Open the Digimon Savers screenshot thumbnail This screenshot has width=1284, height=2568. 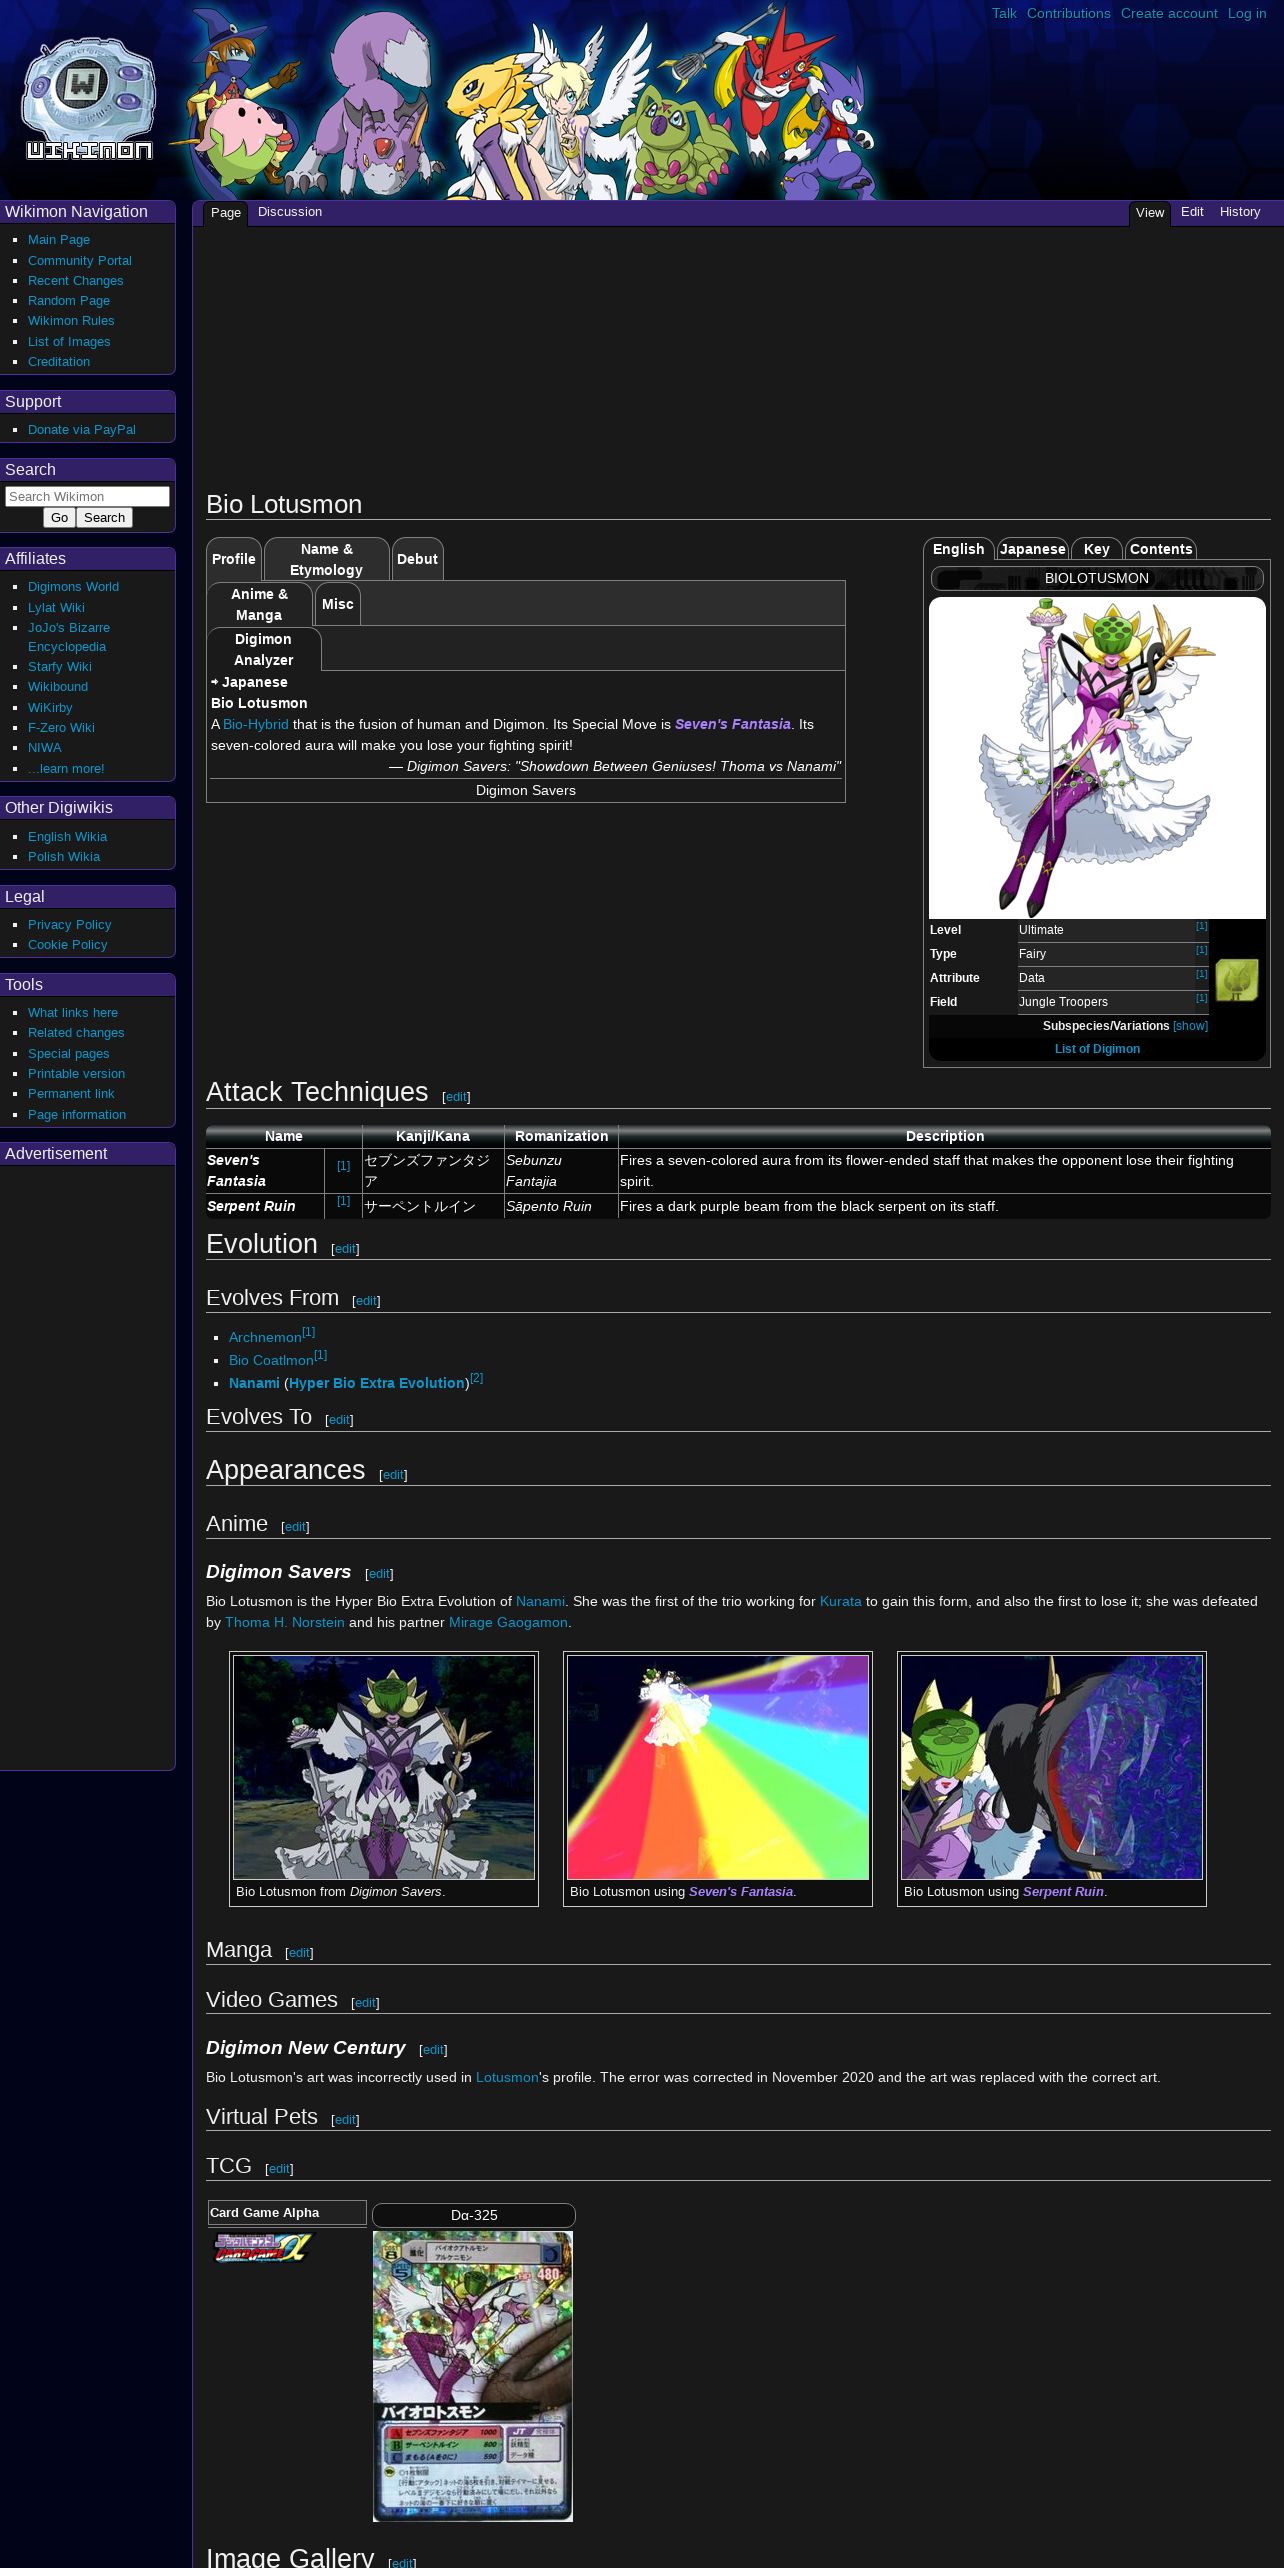coord(384,1767)
